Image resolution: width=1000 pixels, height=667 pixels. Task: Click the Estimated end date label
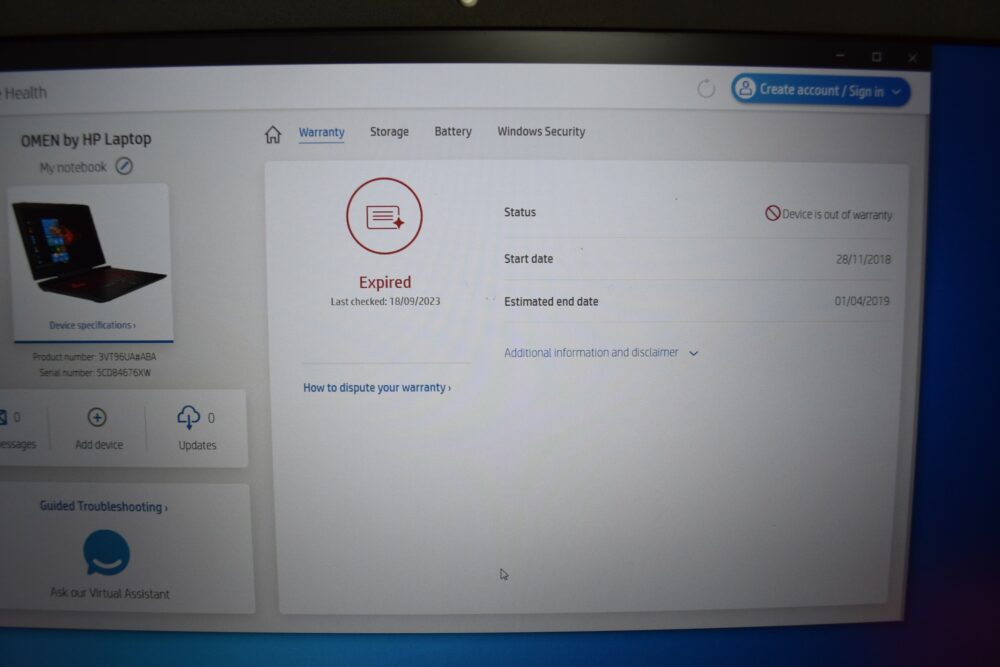coord(551,302)
